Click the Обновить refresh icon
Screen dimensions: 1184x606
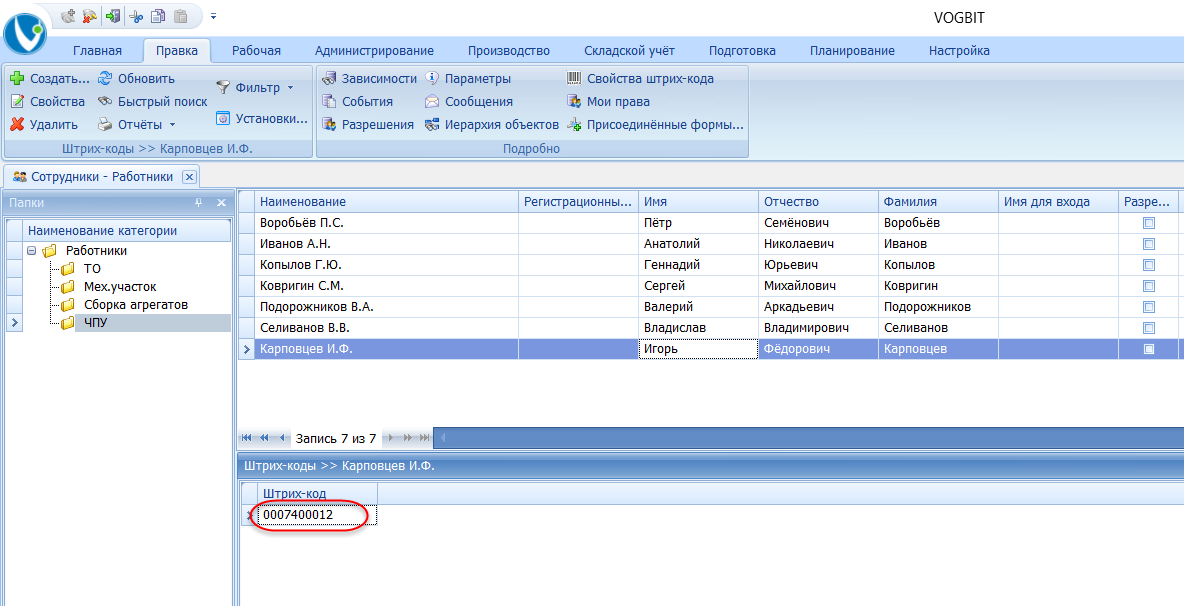tap(105, 78)
